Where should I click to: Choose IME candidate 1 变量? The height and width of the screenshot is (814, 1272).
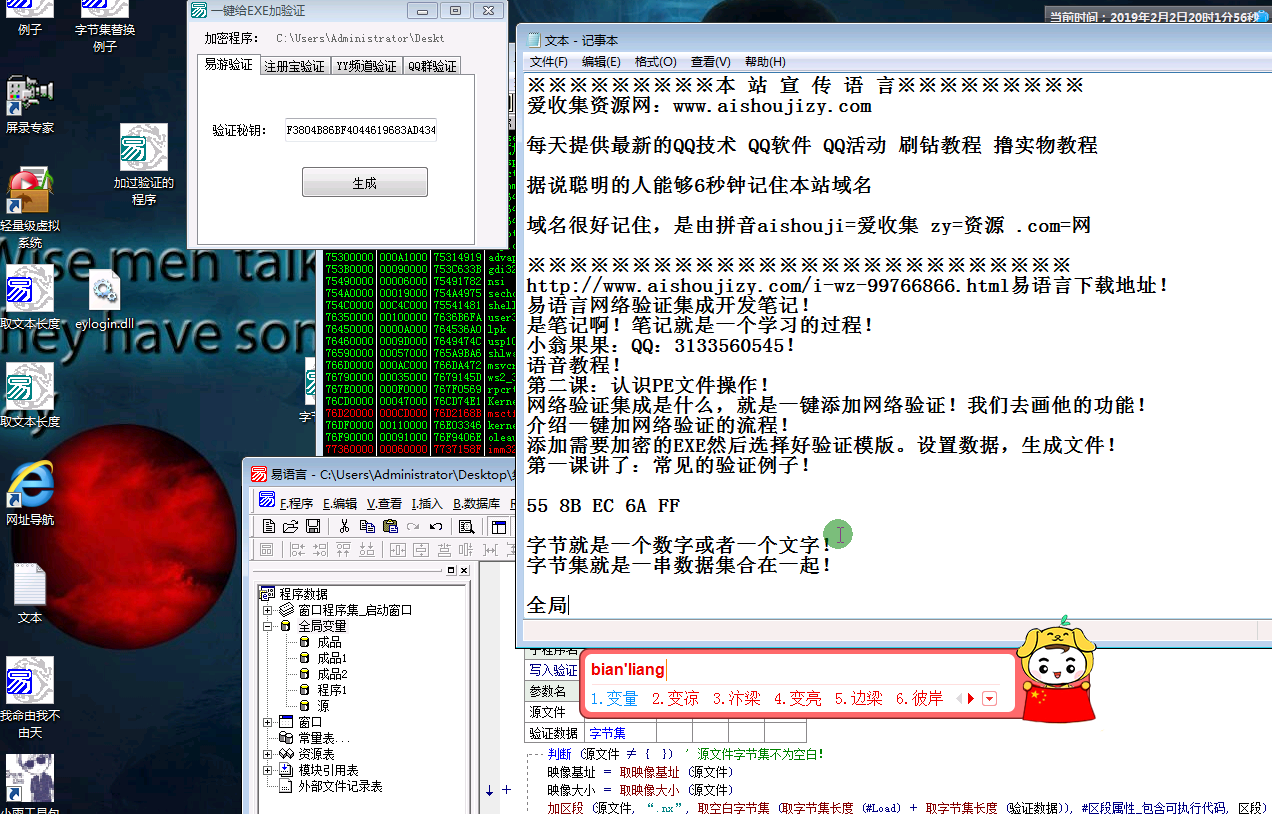[x=614, y=699]
